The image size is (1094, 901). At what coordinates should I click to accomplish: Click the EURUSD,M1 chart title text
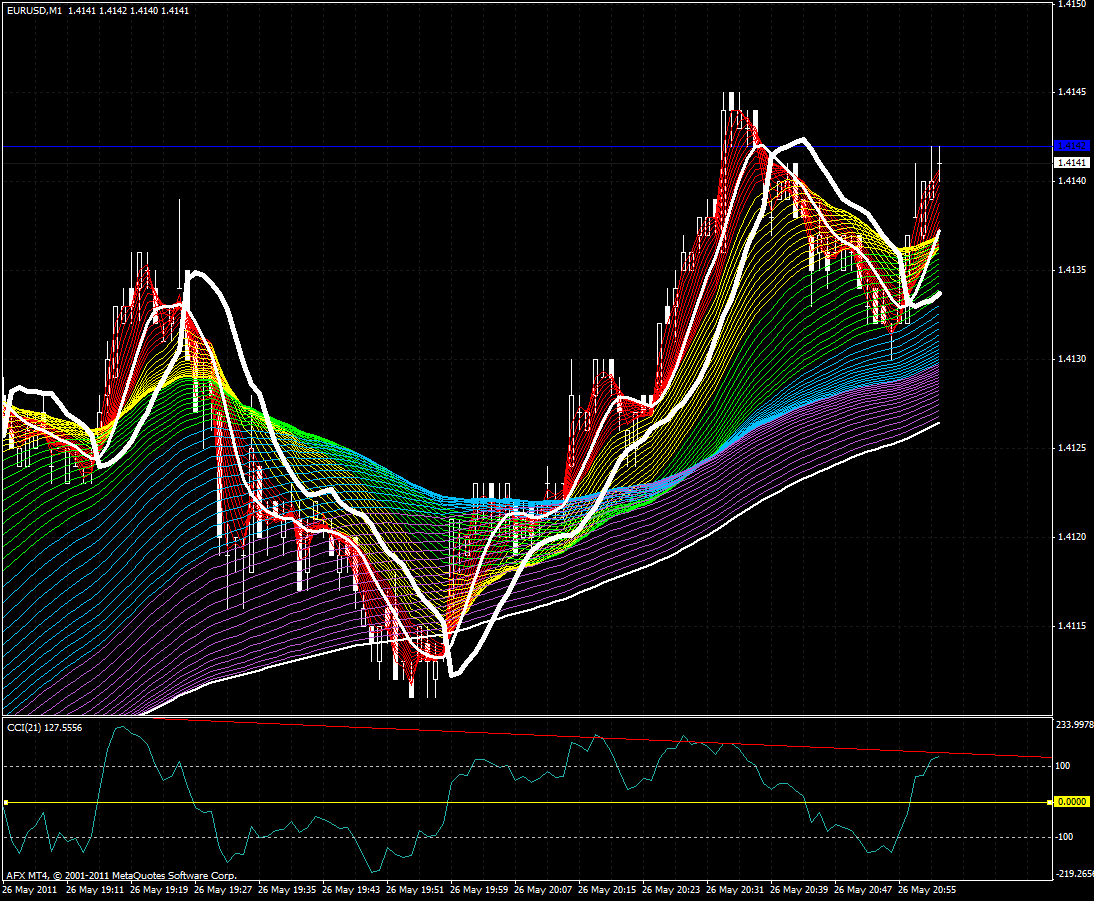pyautogui.click(x=34, y=10)
